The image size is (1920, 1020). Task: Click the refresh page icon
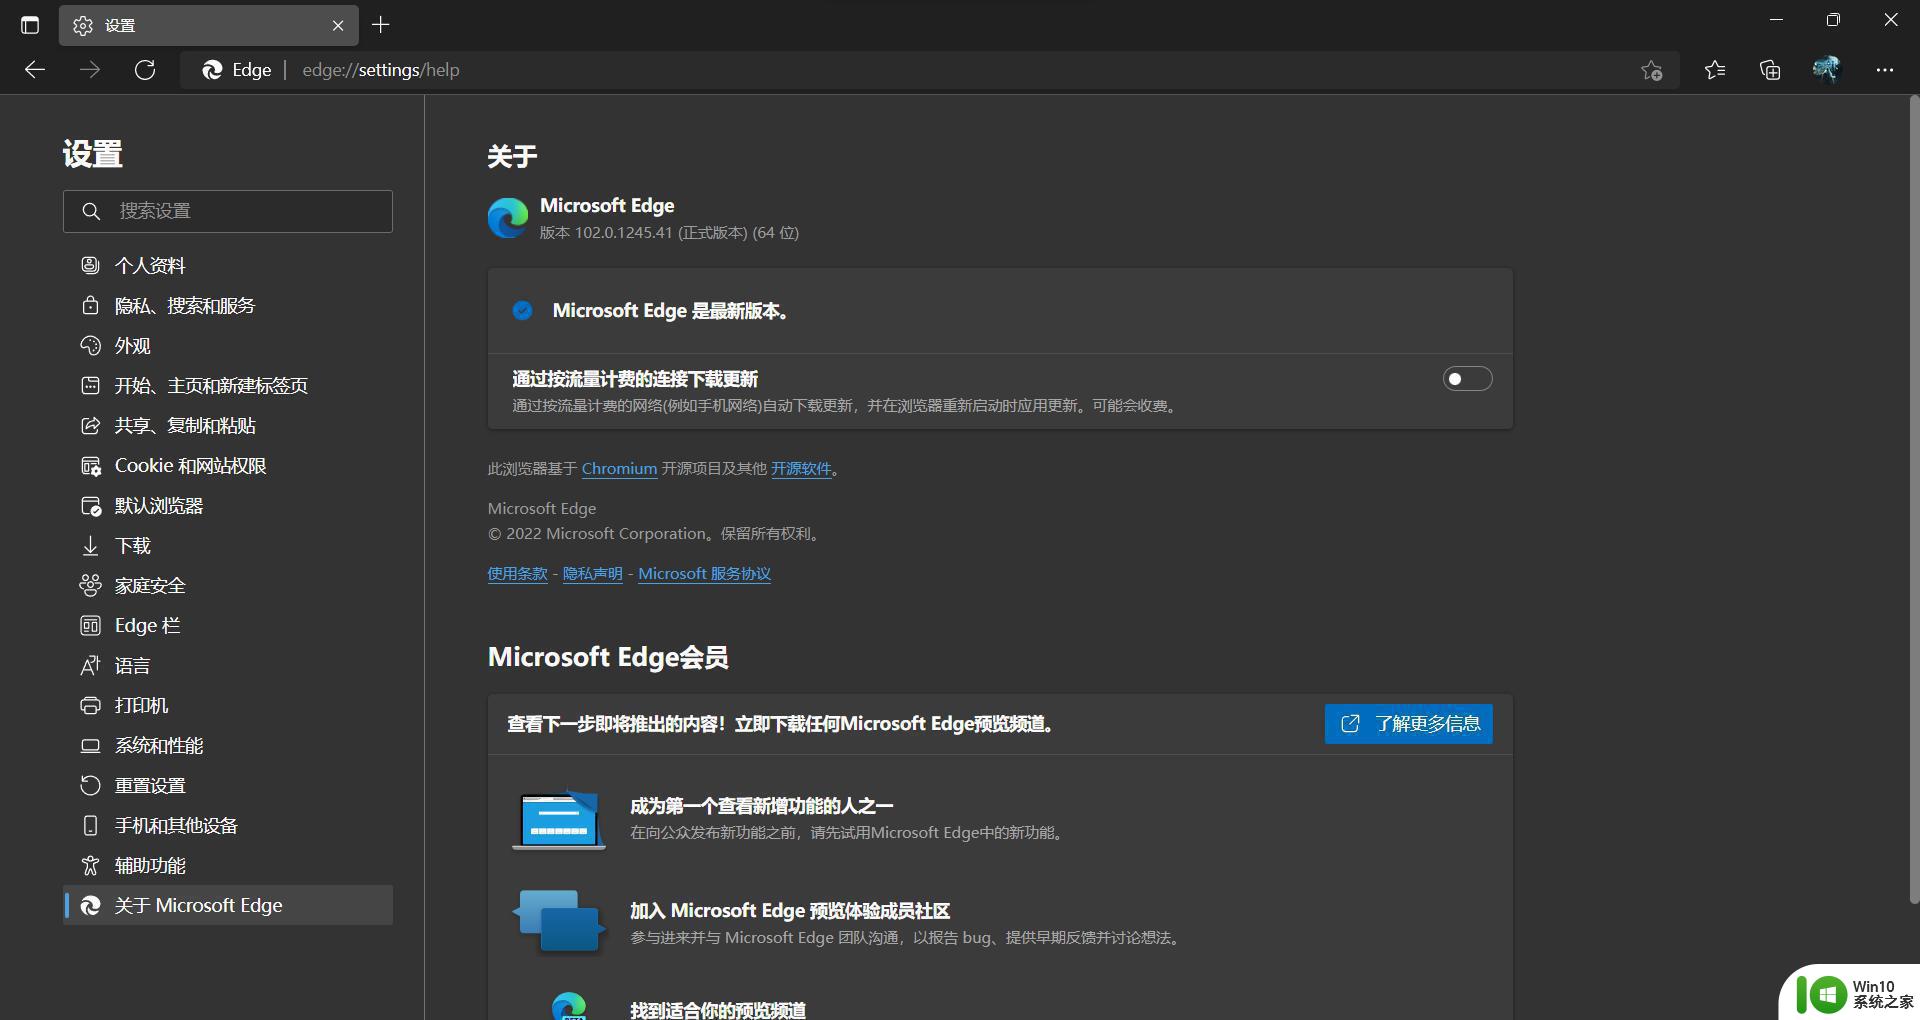coord(145,70)
